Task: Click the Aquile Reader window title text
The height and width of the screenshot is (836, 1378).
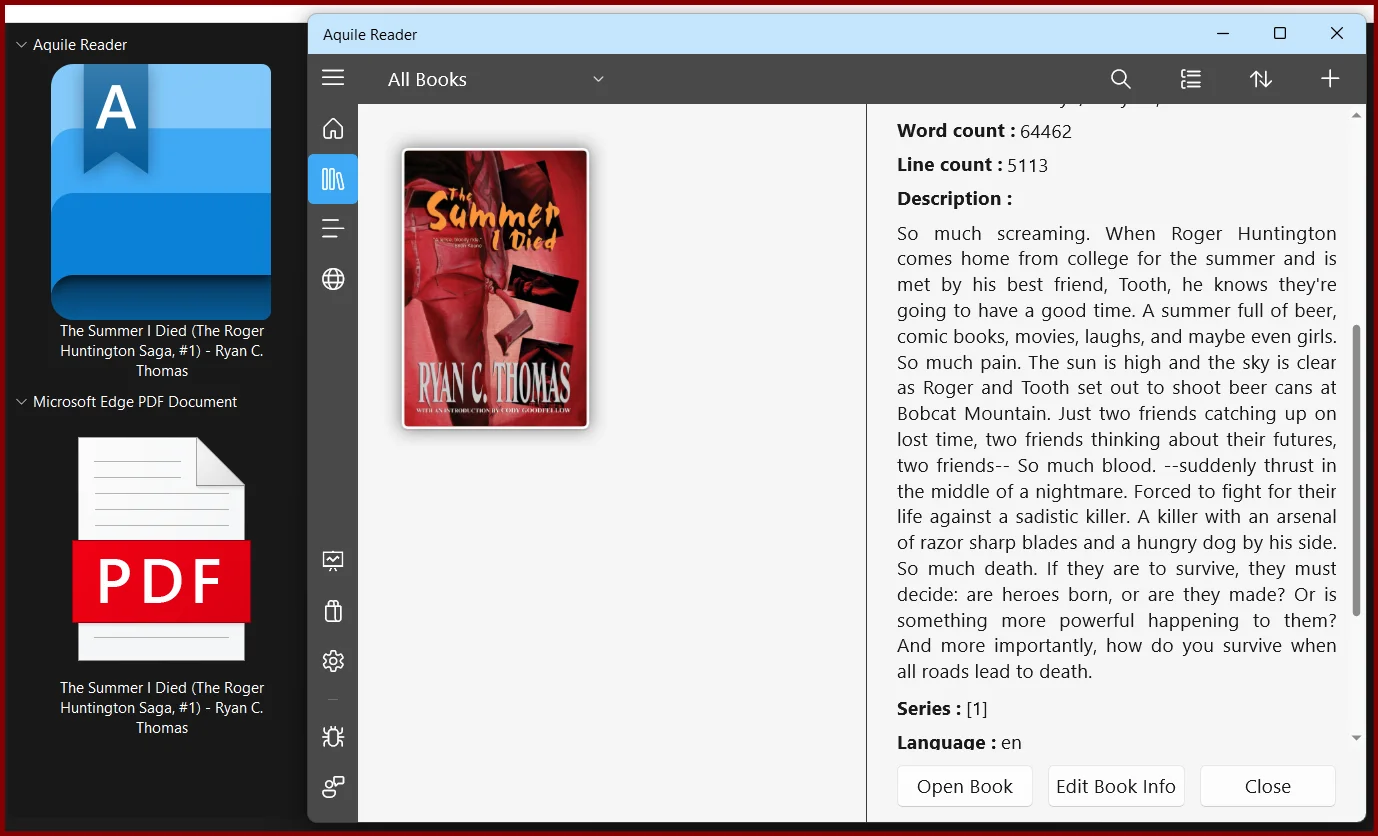Action: tap(370, 34)
